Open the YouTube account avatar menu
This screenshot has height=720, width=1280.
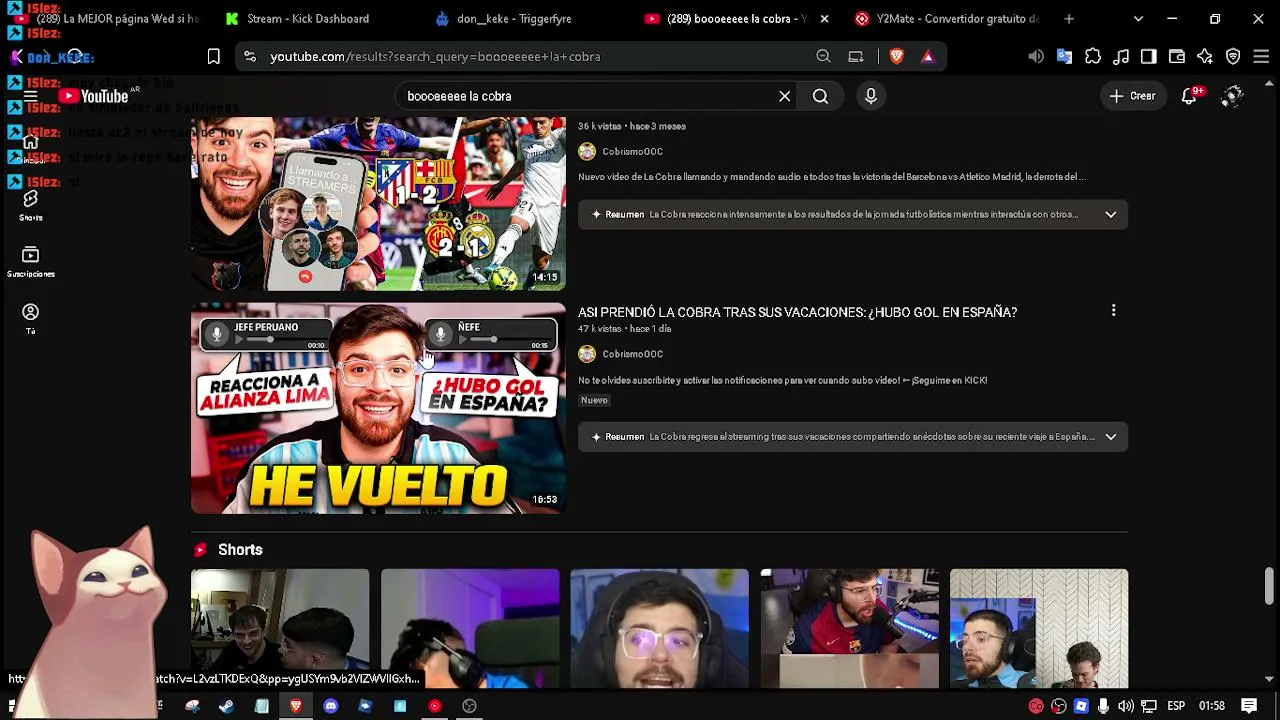[1232, 96]
